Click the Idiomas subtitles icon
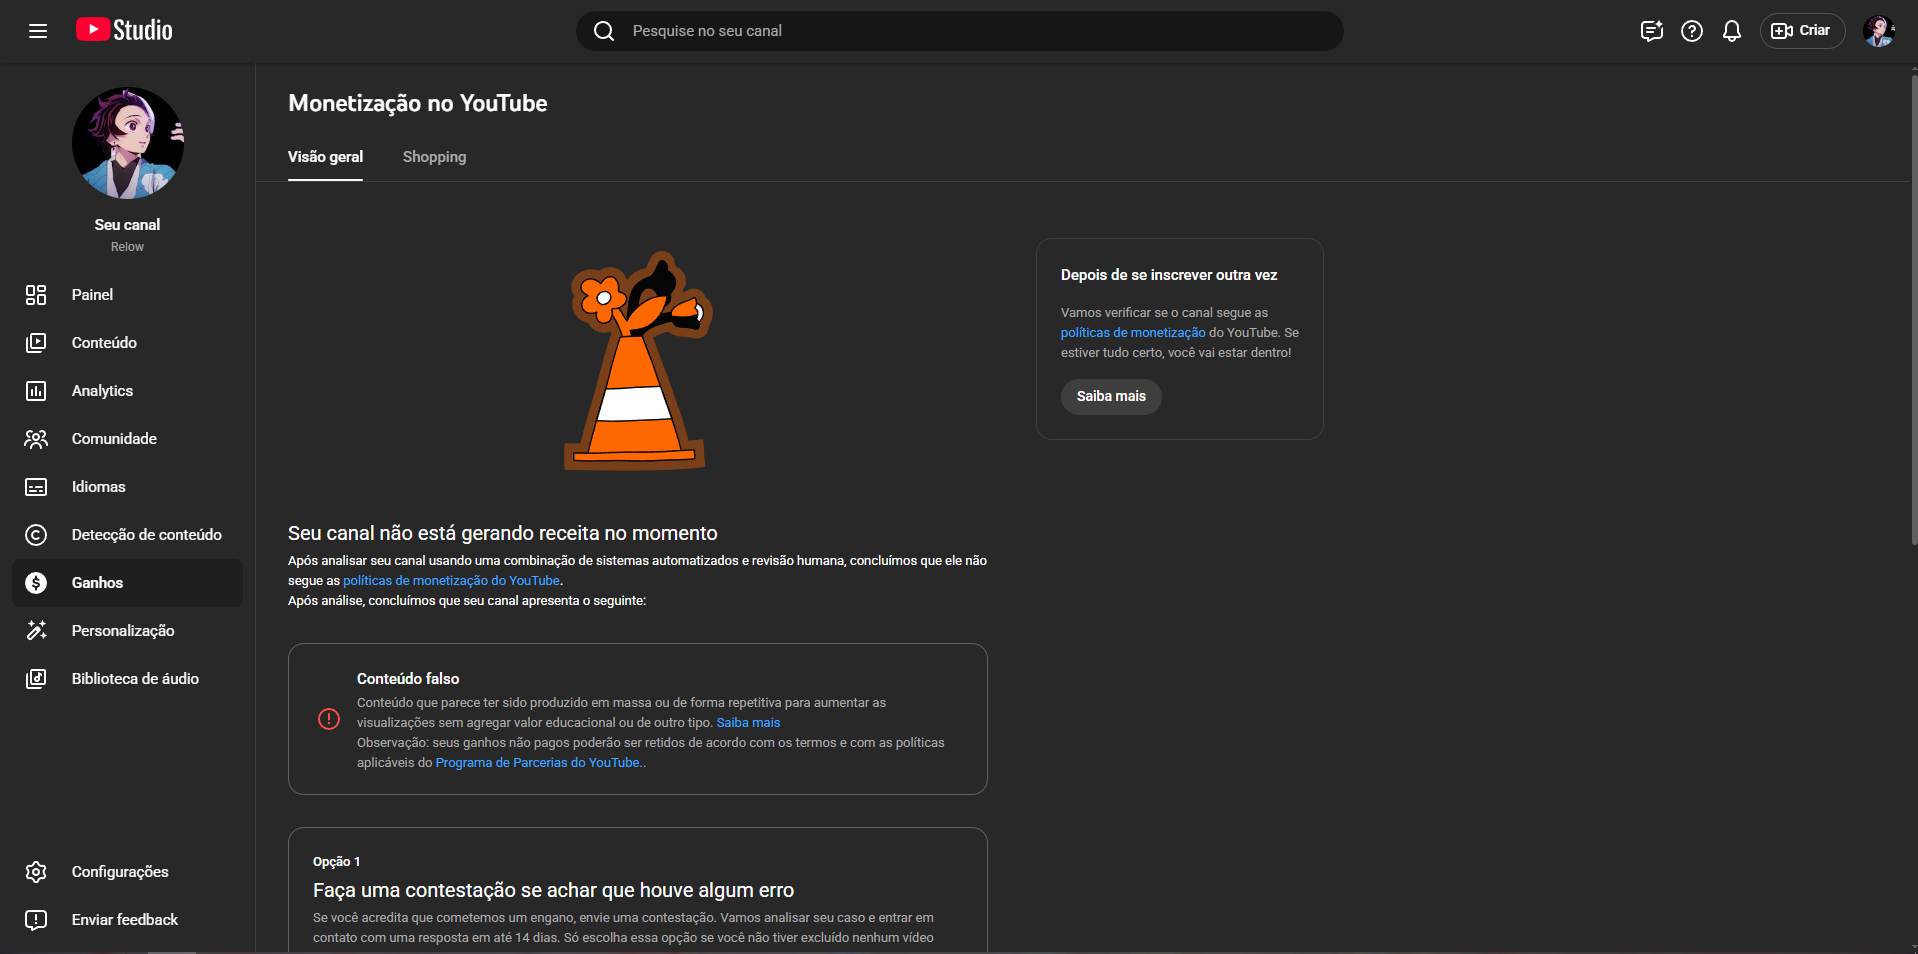Viewport: 1918px width, 954px height. (36, 487)
